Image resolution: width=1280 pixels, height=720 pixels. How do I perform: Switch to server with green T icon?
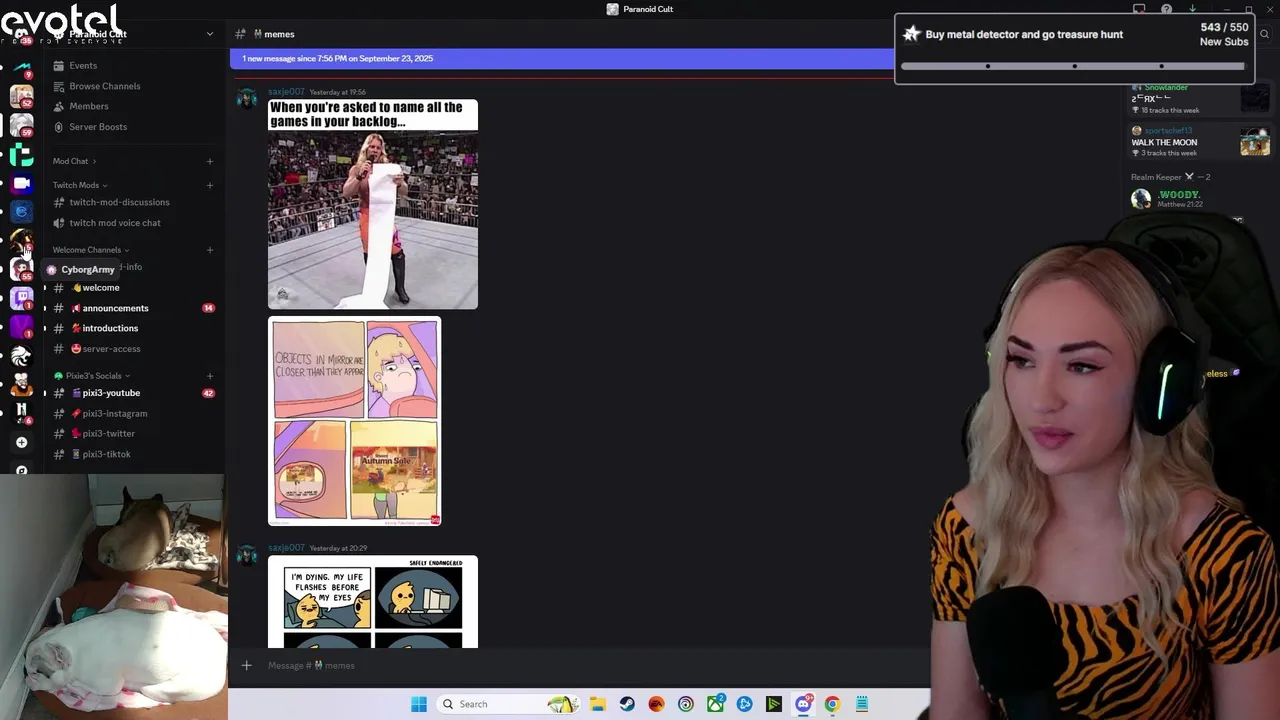22,155
